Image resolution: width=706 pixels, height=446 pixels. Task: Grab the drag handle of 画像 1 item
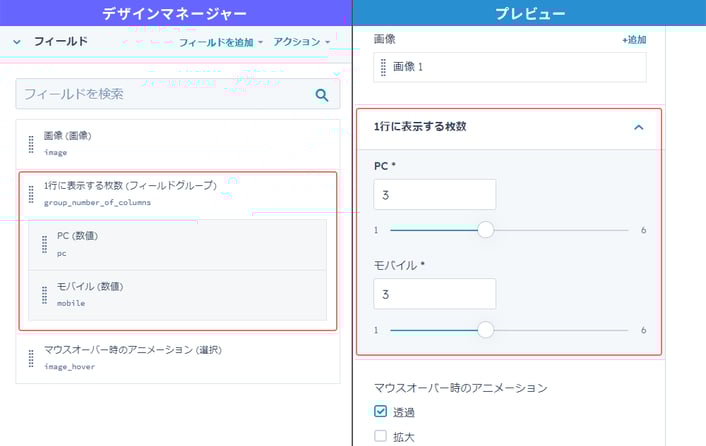pyautogui.click(x=383, y=67)
